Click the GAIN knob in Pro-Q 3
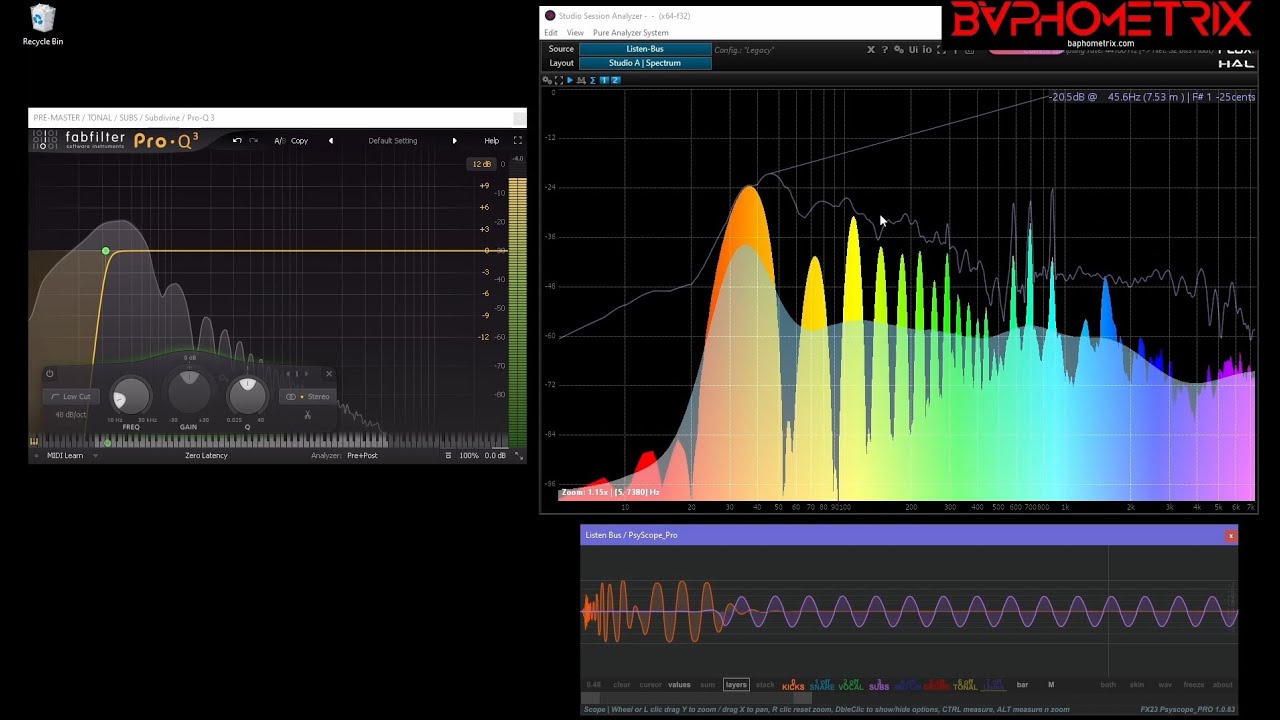This screenshot has width=1280, height=720. (189, 394)
